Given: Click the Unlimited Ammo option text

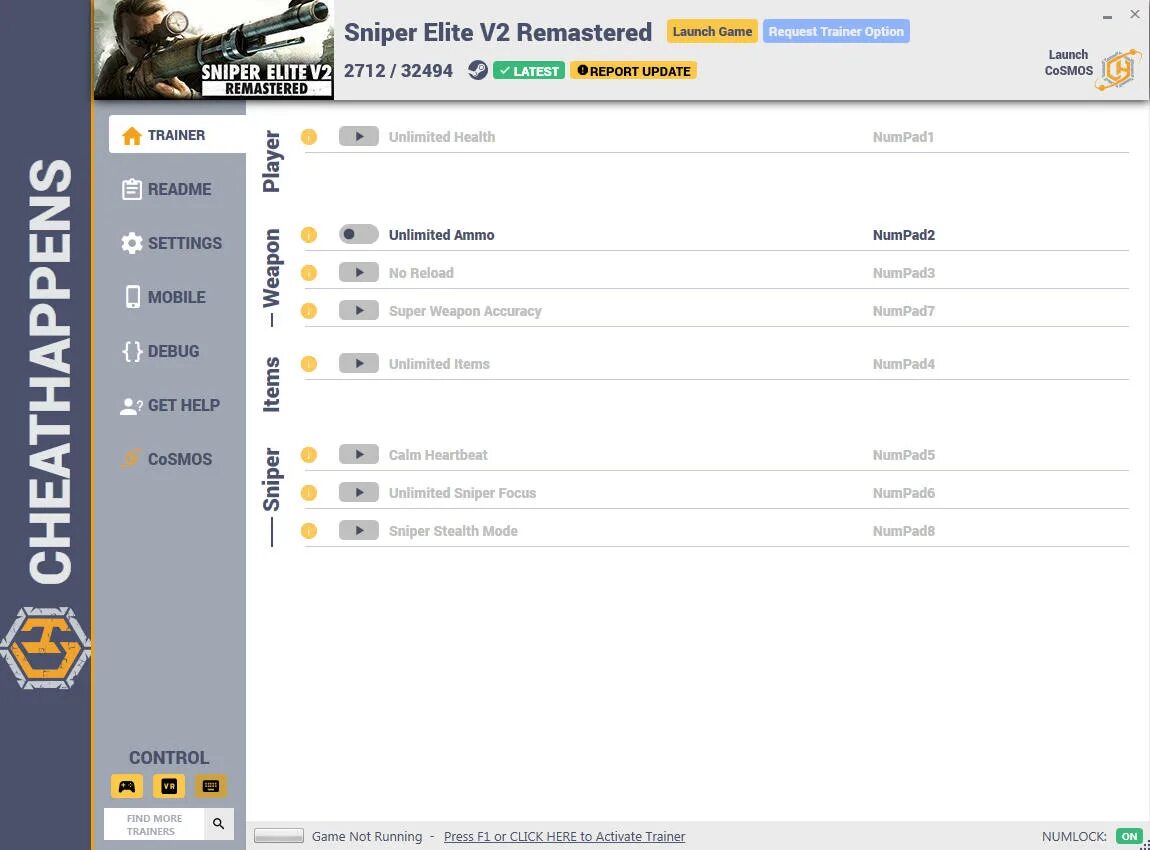Looking at the screenshot, I should pos(442,235).
